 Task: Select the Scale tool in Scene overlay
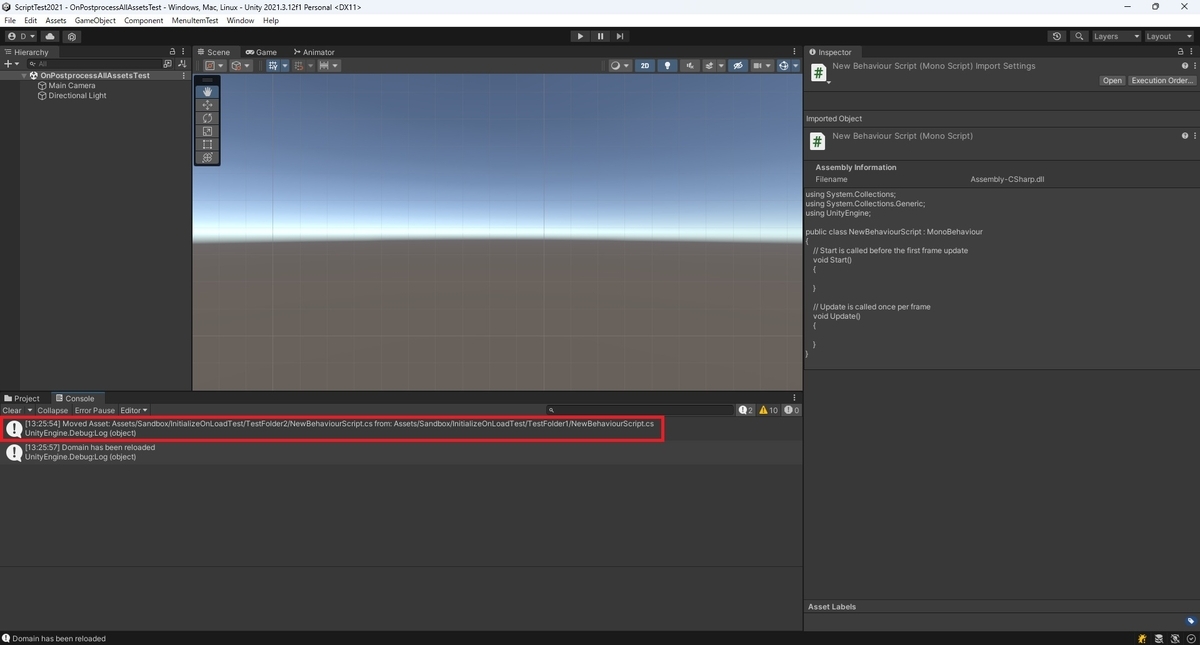coord(207,131)
